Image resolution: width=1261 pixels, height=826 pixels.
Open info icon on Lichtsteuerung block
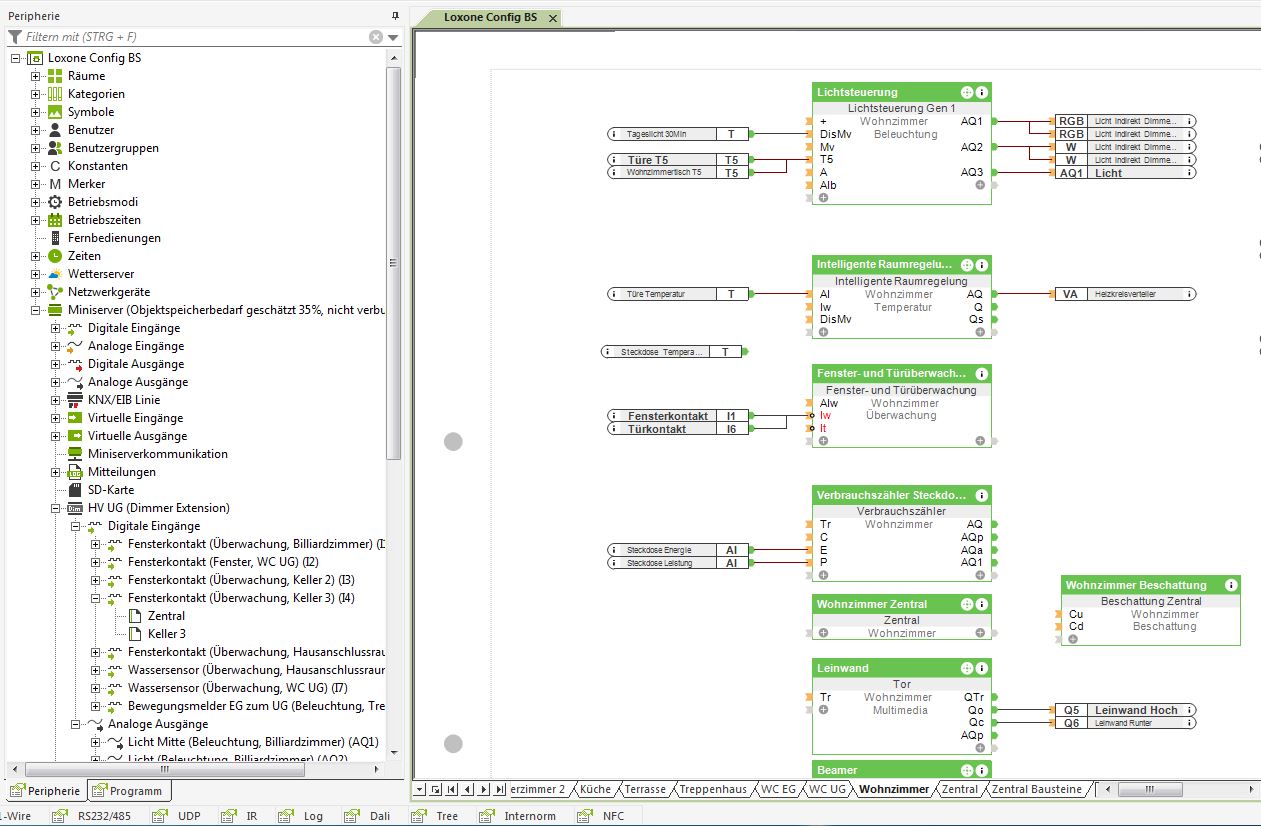click(982, 92)
